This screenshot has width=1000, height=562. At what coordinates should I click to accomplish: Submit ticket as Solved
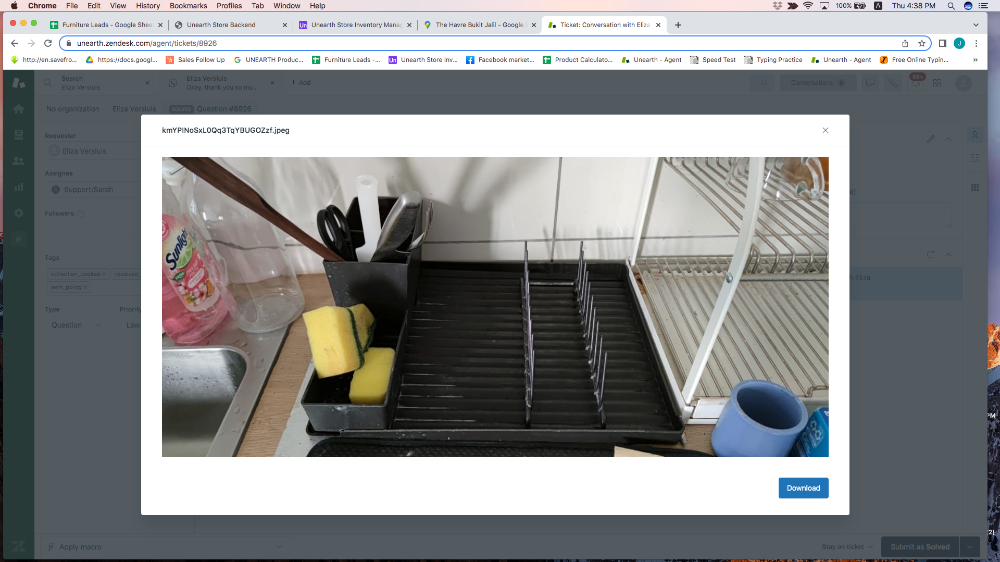pos(920,547)
